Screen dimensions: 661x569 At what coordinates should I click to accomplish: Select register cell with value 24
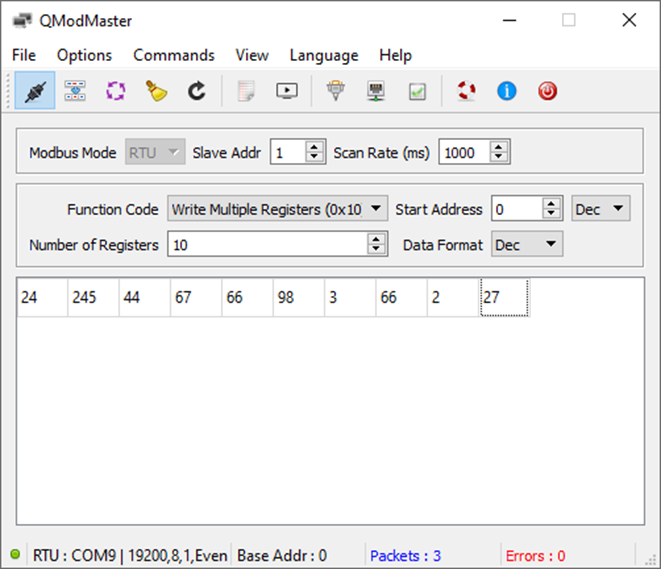pyautogui.click(x=42, y=297)
